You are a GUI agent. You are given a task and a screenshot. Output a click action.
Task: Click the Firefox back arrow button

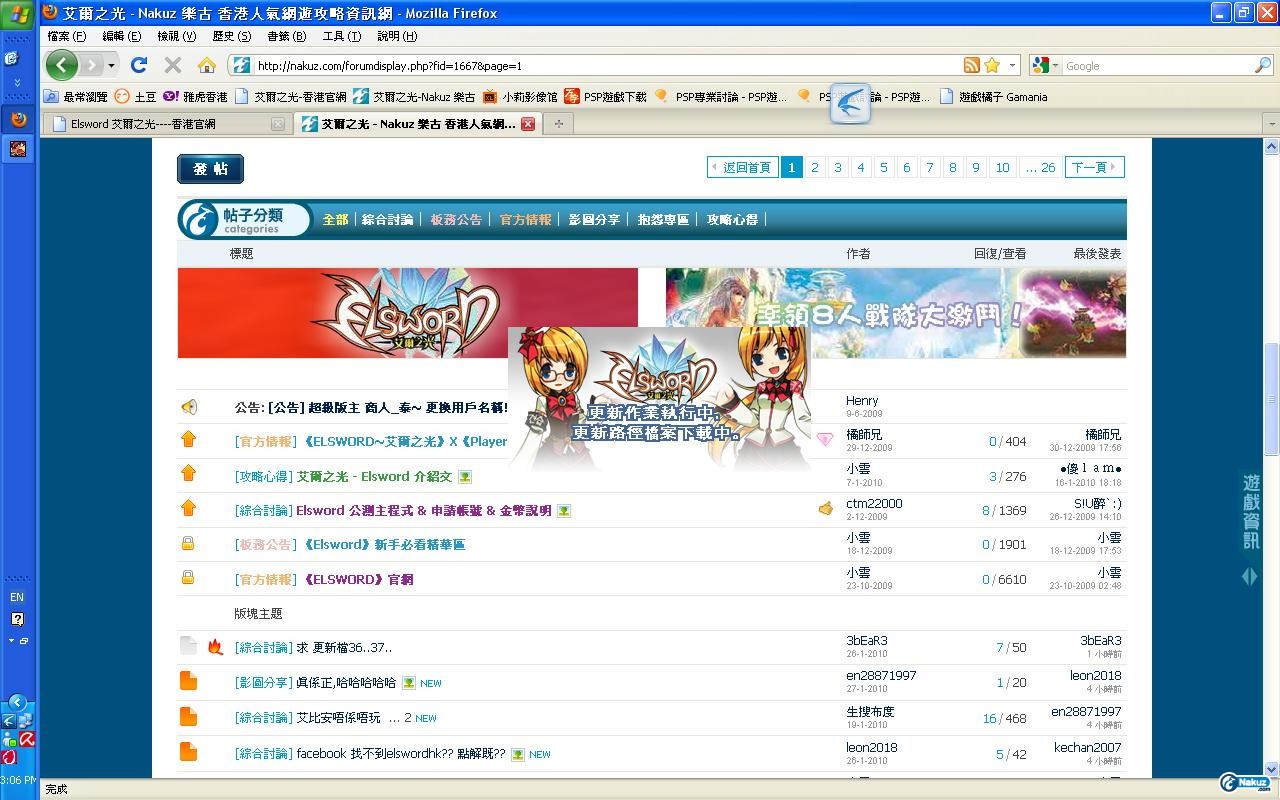(62, 65)
